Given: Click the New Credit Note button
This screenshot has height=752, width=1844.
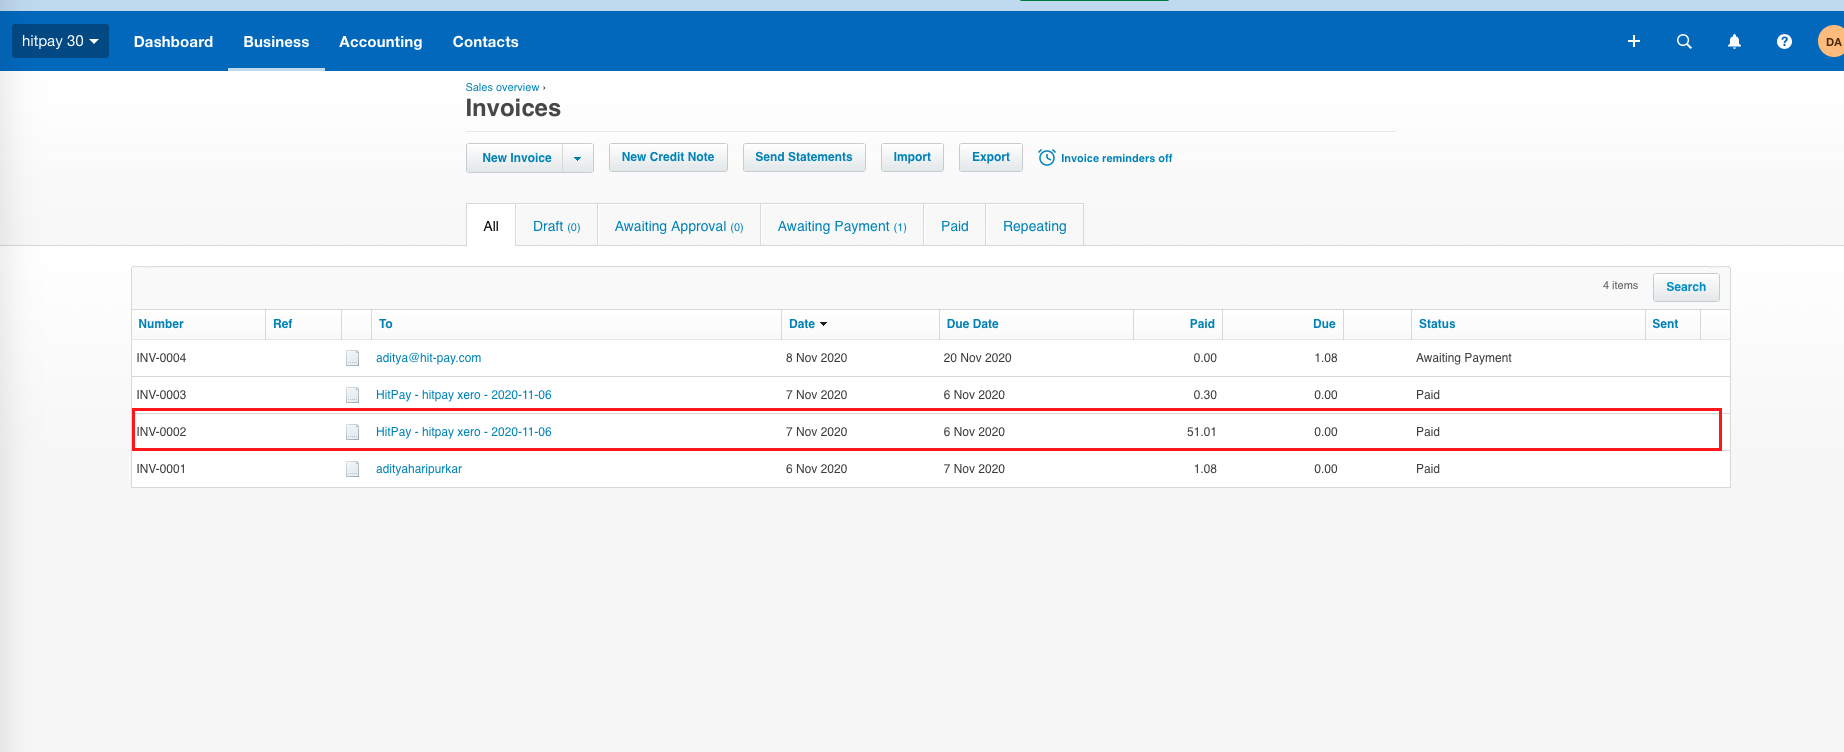Looking at the screenshot, I should (x=668, y=157).
